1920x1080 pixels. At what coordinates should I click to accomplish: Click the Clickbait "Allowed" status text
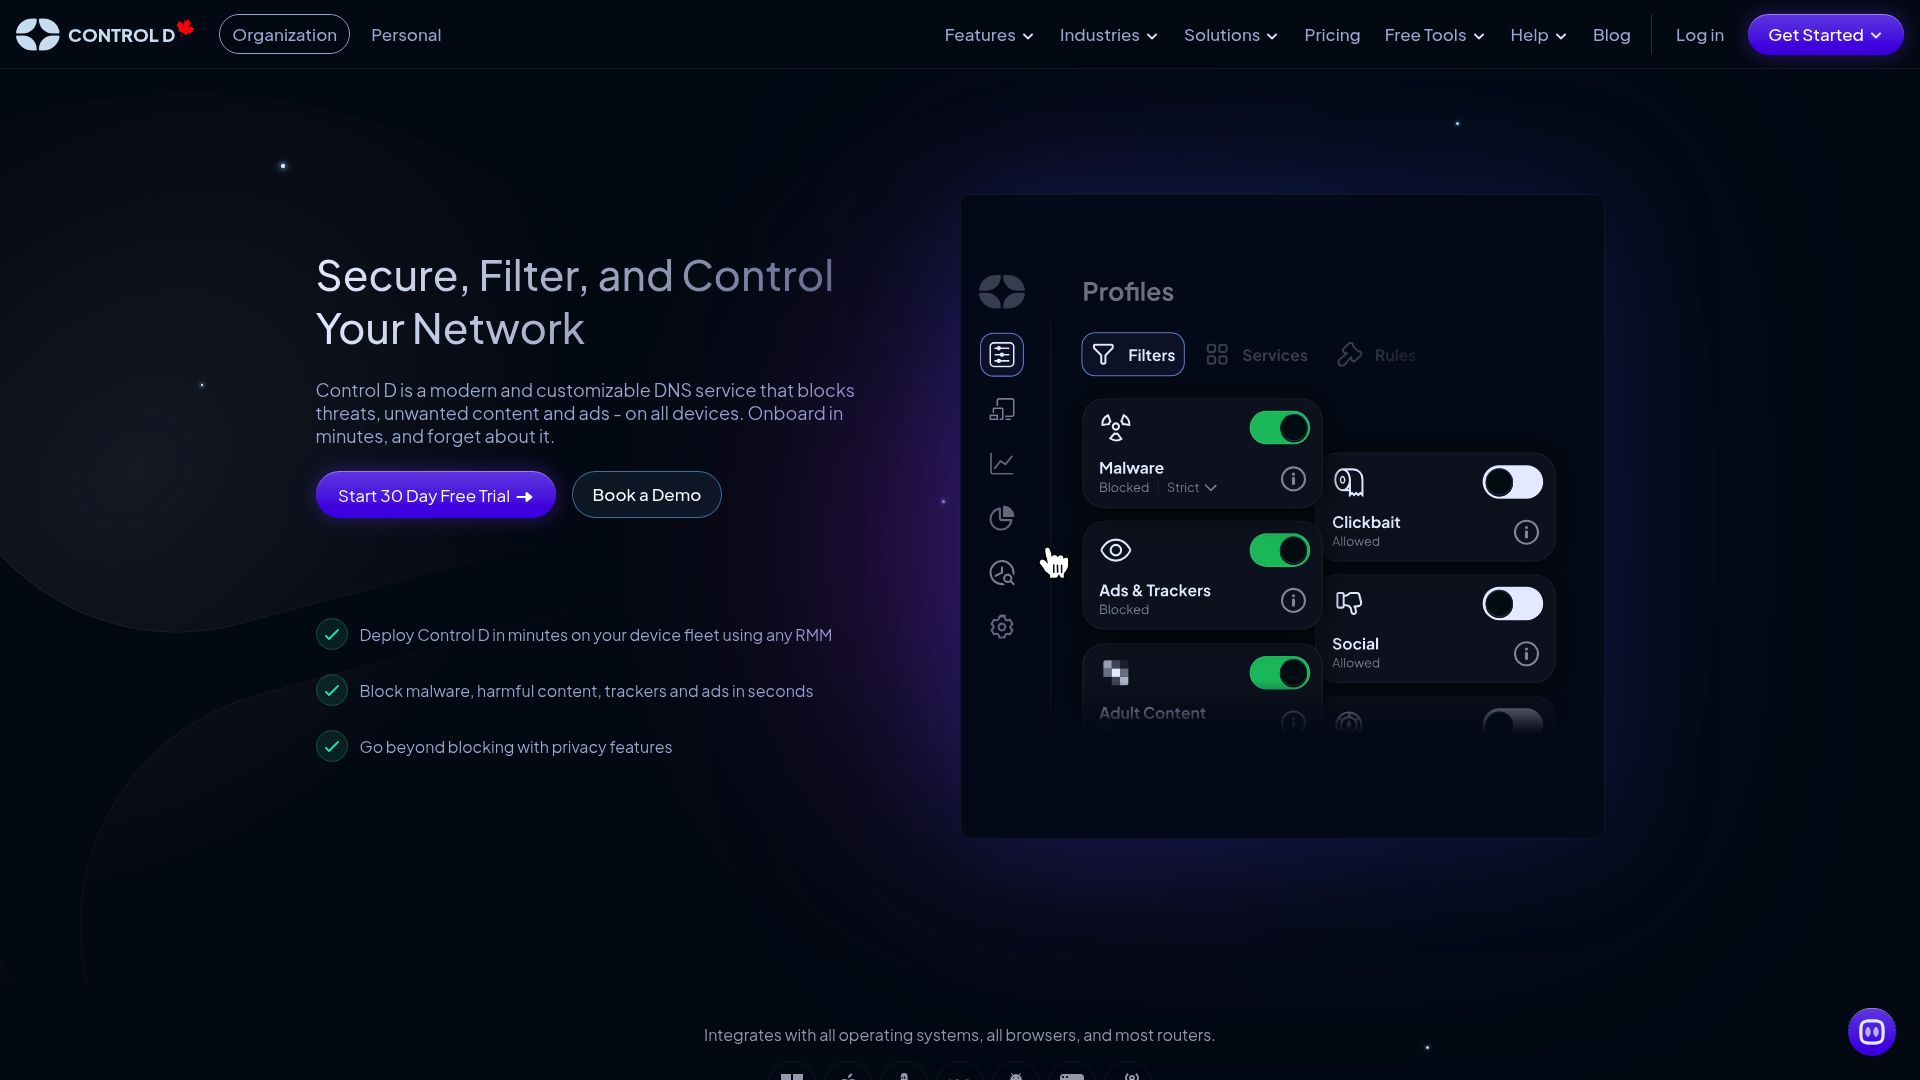1355,542
